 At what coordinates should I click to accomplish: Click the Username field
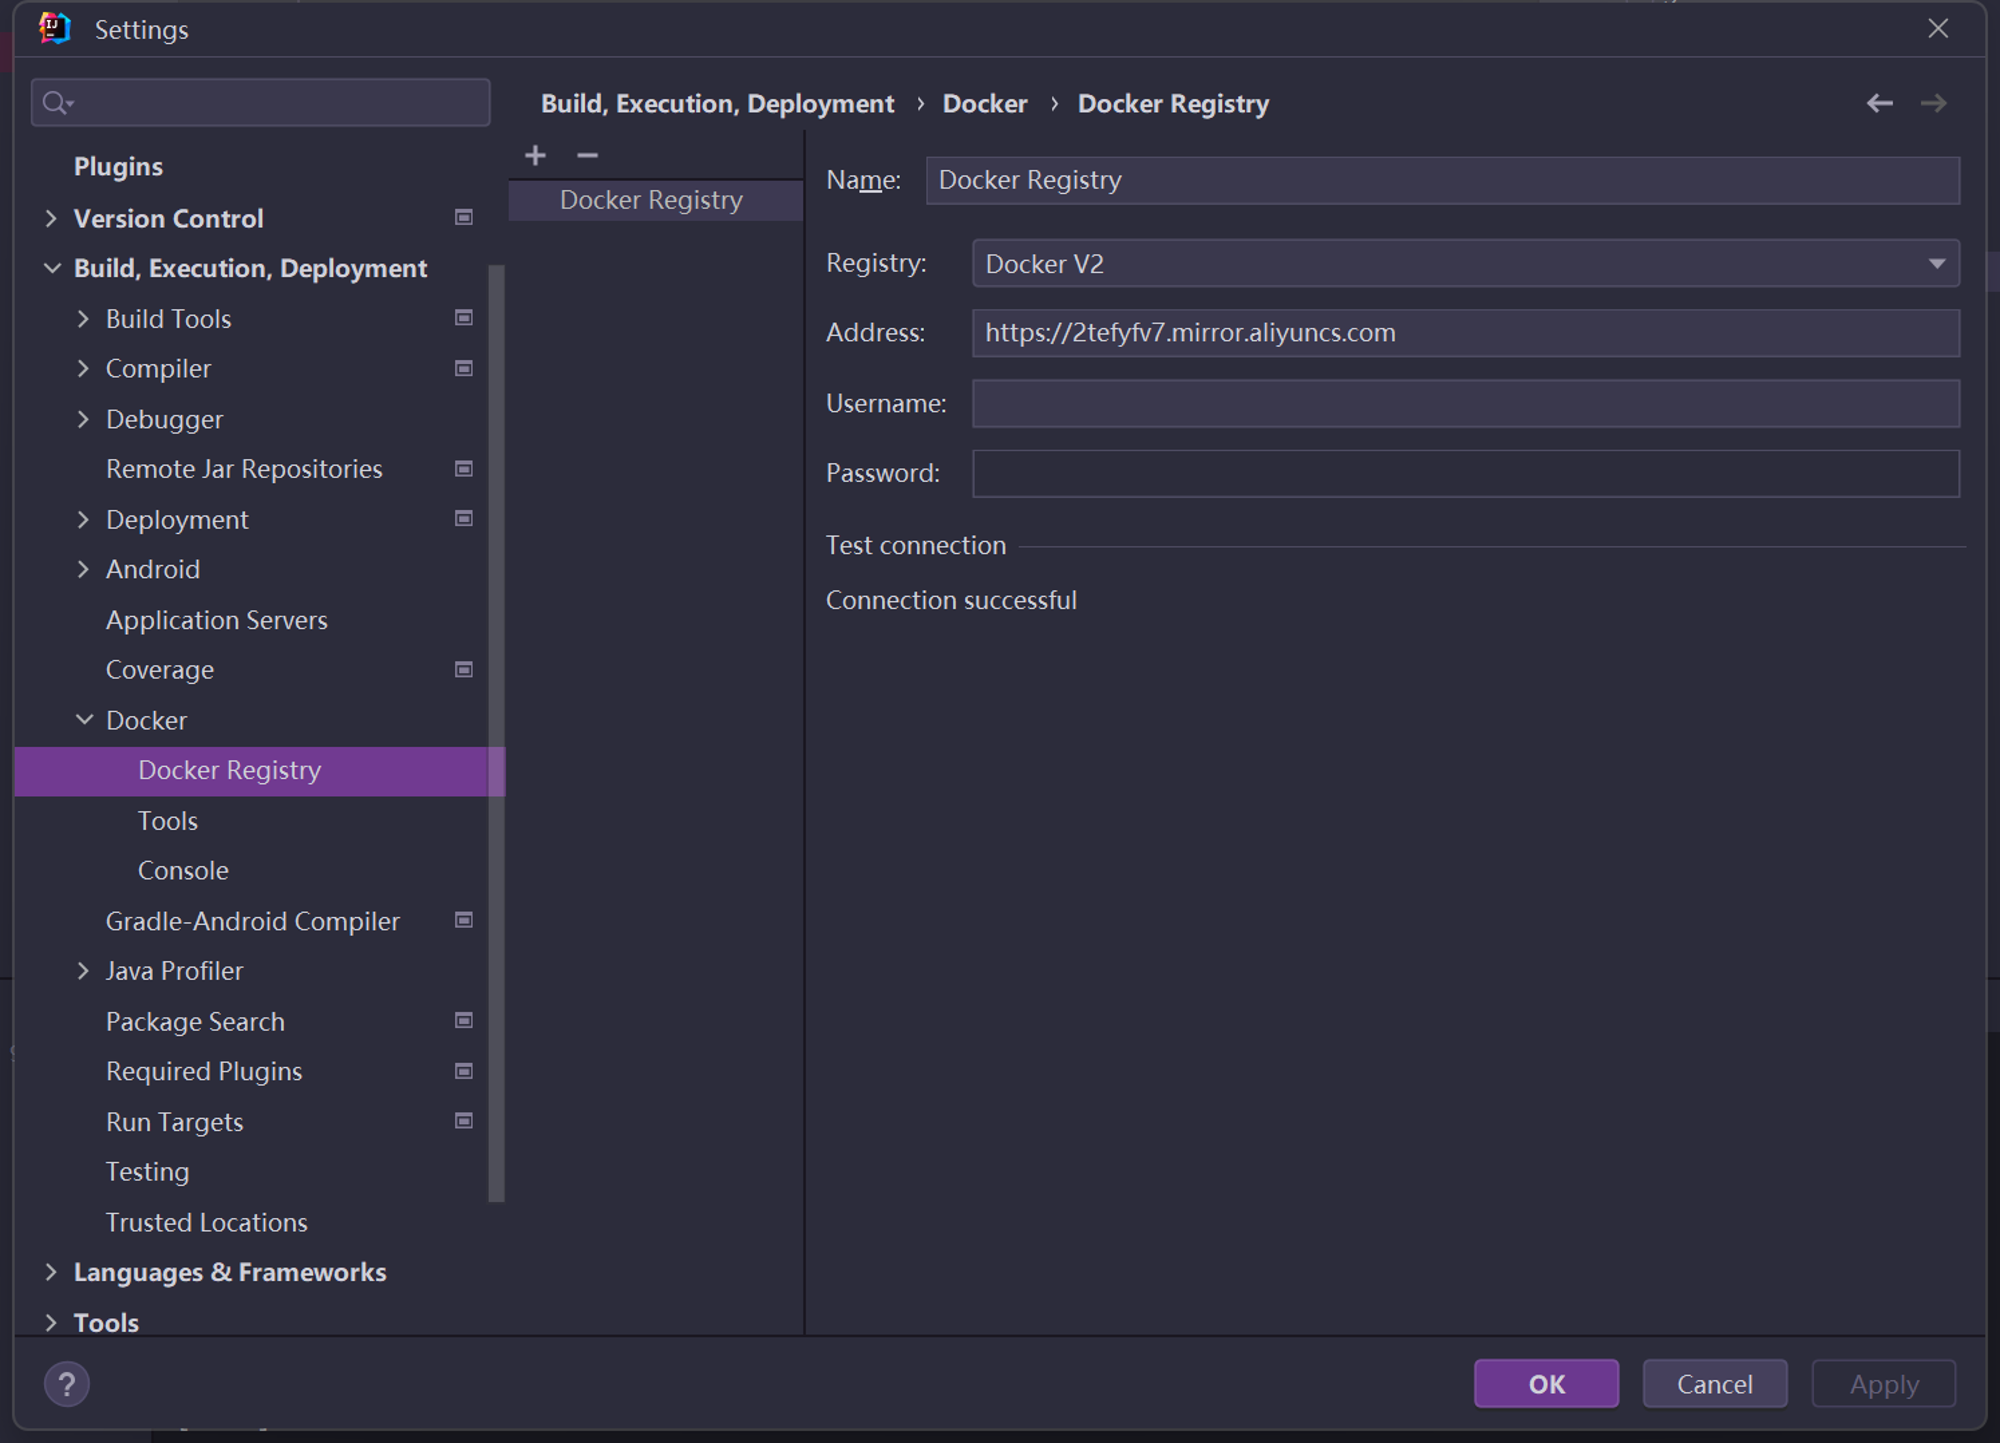(x=1465, y=403)
